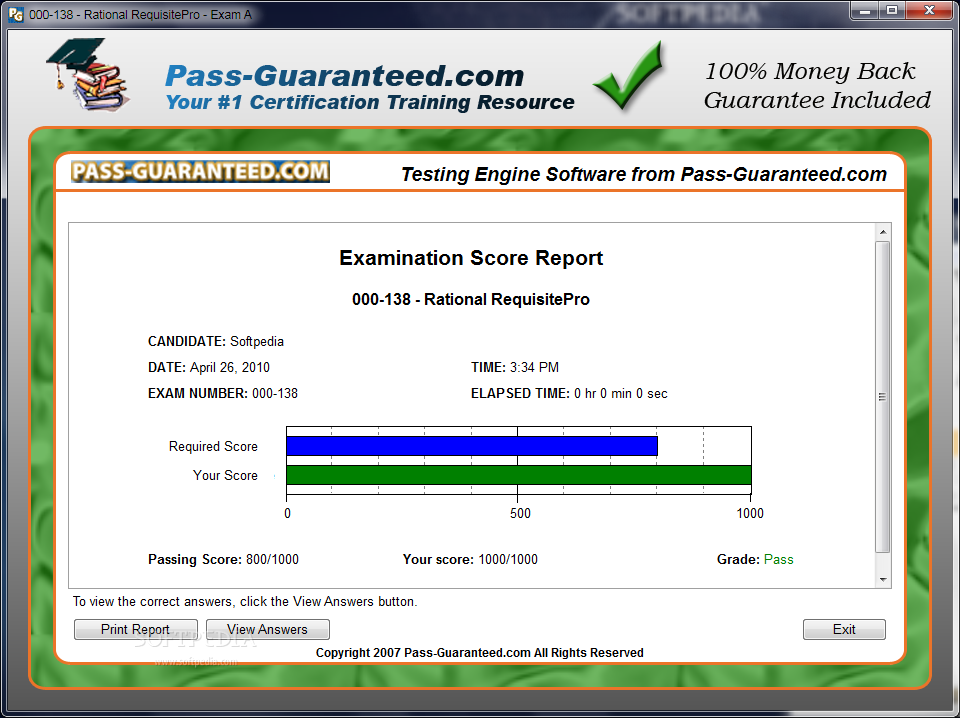
Task: Click the 'Grade: Pass' result
Action: pyautogui.click(x=755, y=559)
